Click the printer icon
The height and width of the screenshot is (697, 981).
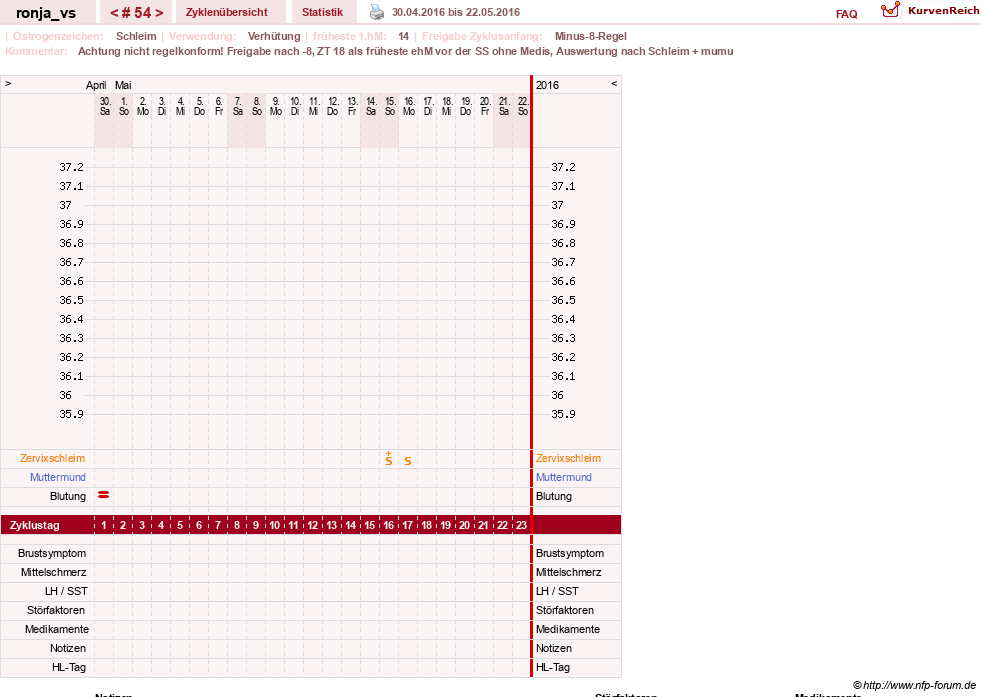click(377, 12)
